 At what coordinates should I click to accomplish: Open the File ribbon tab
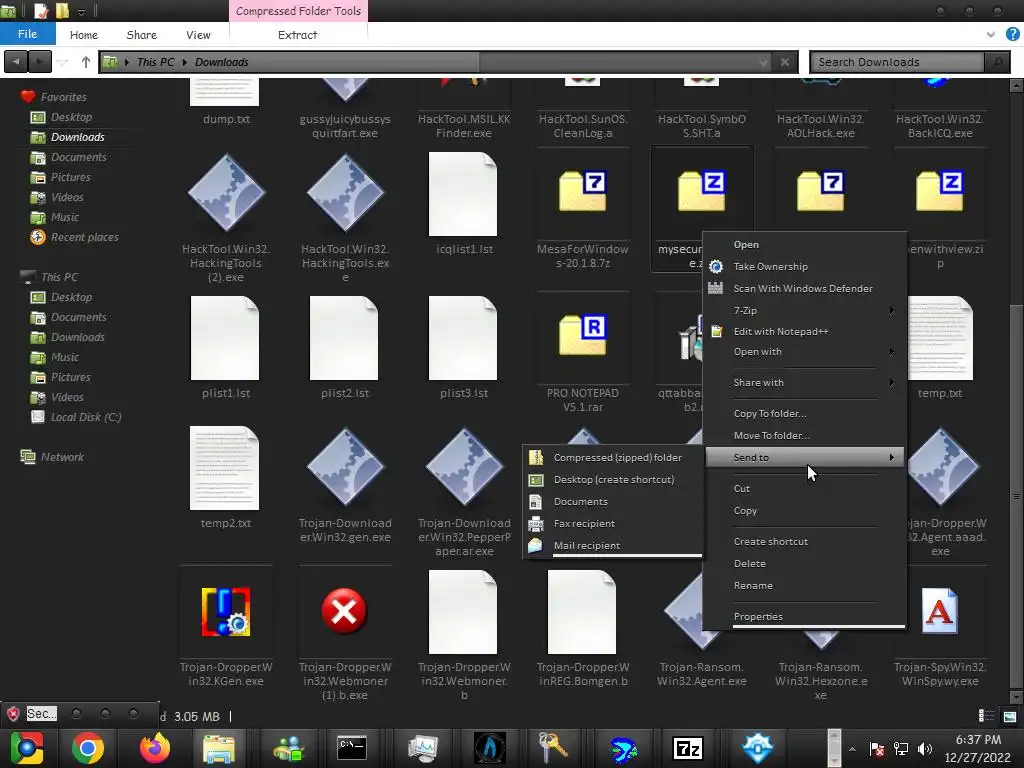27,34
